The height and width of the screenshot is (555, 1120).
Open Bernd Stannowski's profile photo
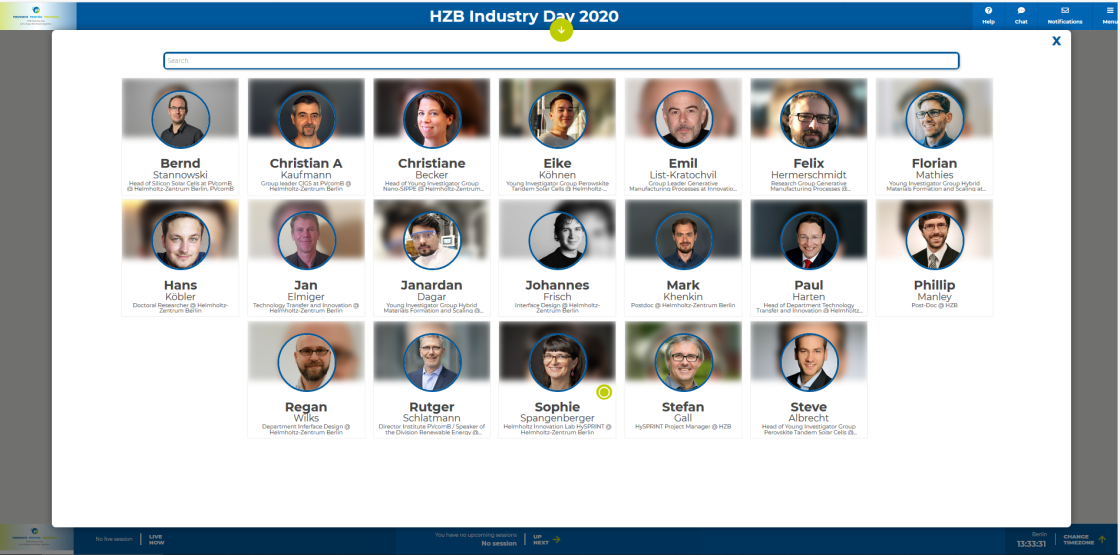pyautogui.click(x=181, y=119)
